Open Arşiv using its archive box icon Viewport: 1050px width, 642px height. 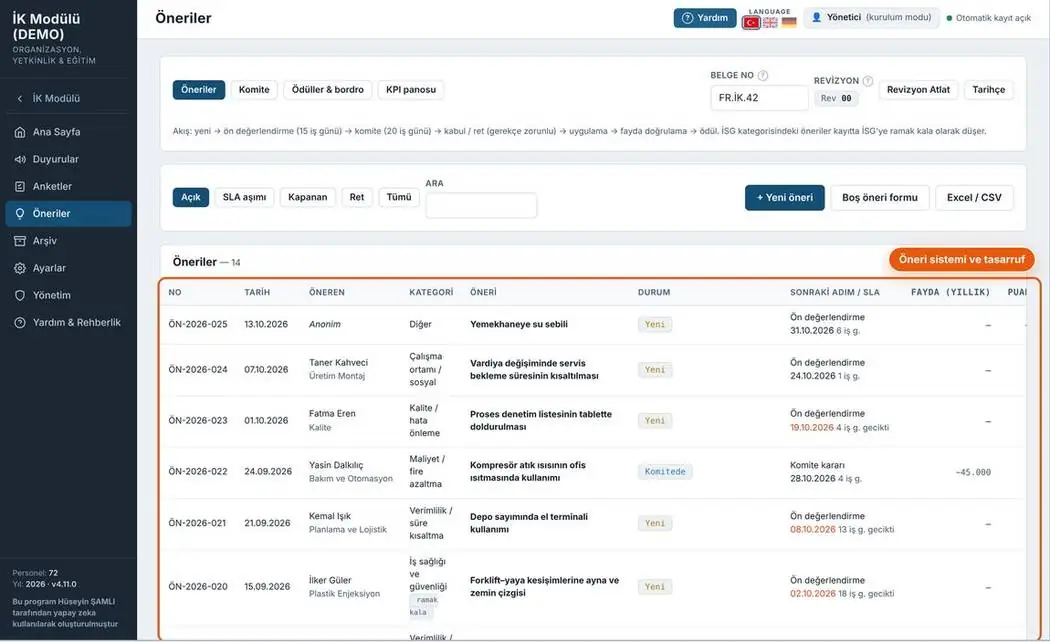[20, 241]
